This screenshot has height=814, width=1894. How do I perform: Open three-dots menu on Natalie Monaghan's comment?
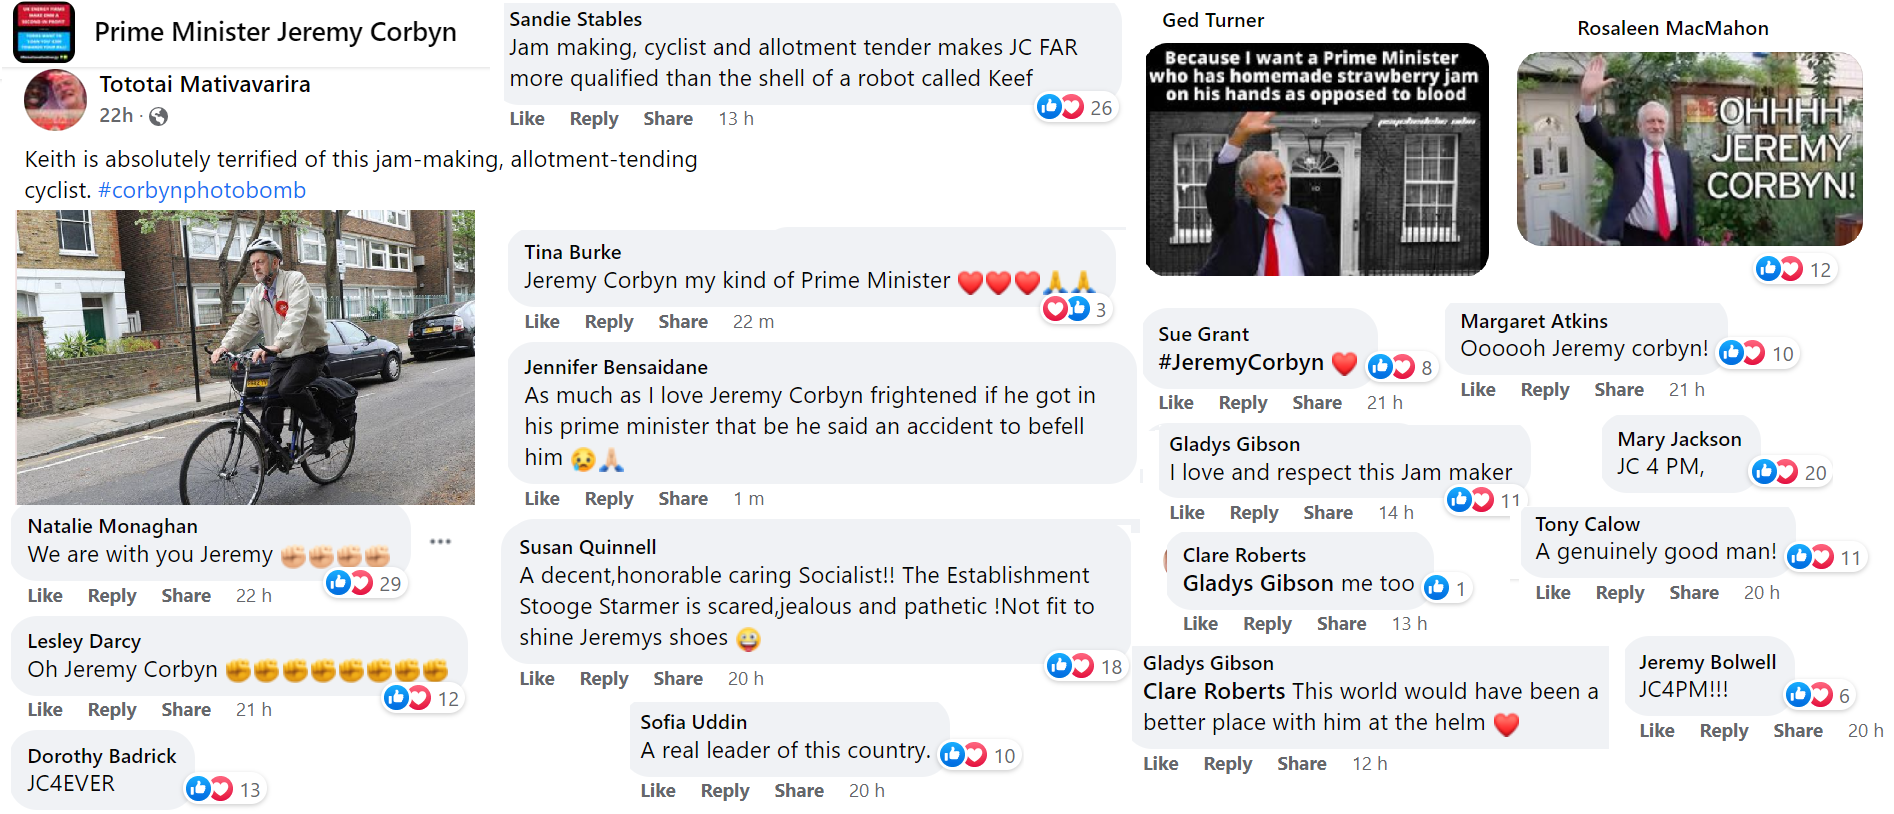click(440, 541)
